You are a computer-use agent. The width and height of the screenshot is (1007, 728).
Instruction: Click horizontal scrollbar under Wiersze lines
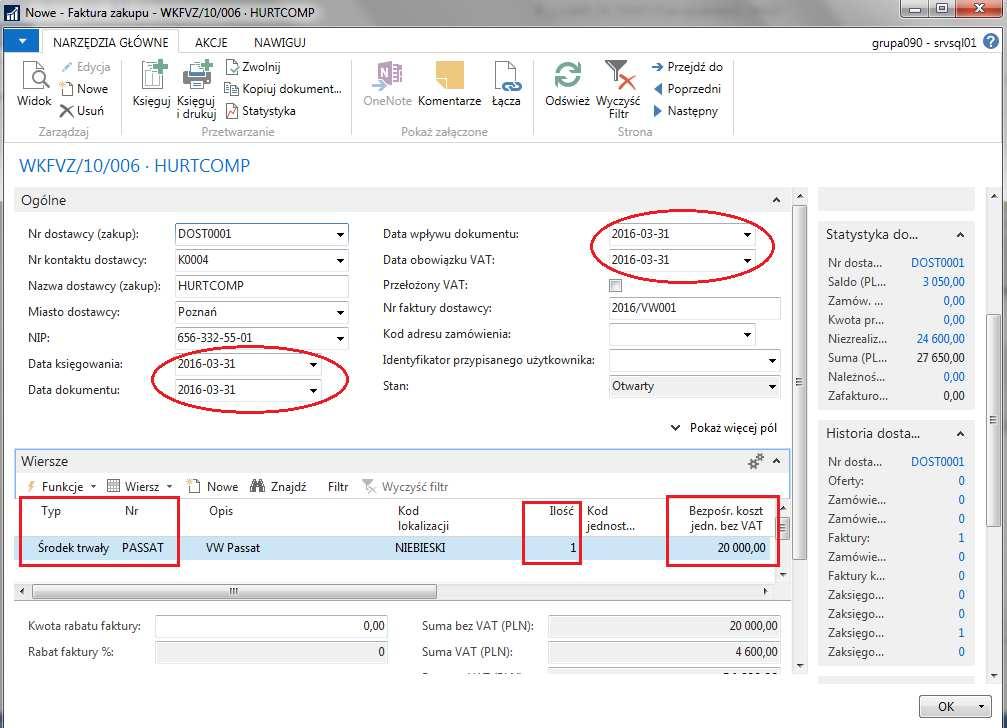coord(234,591)
